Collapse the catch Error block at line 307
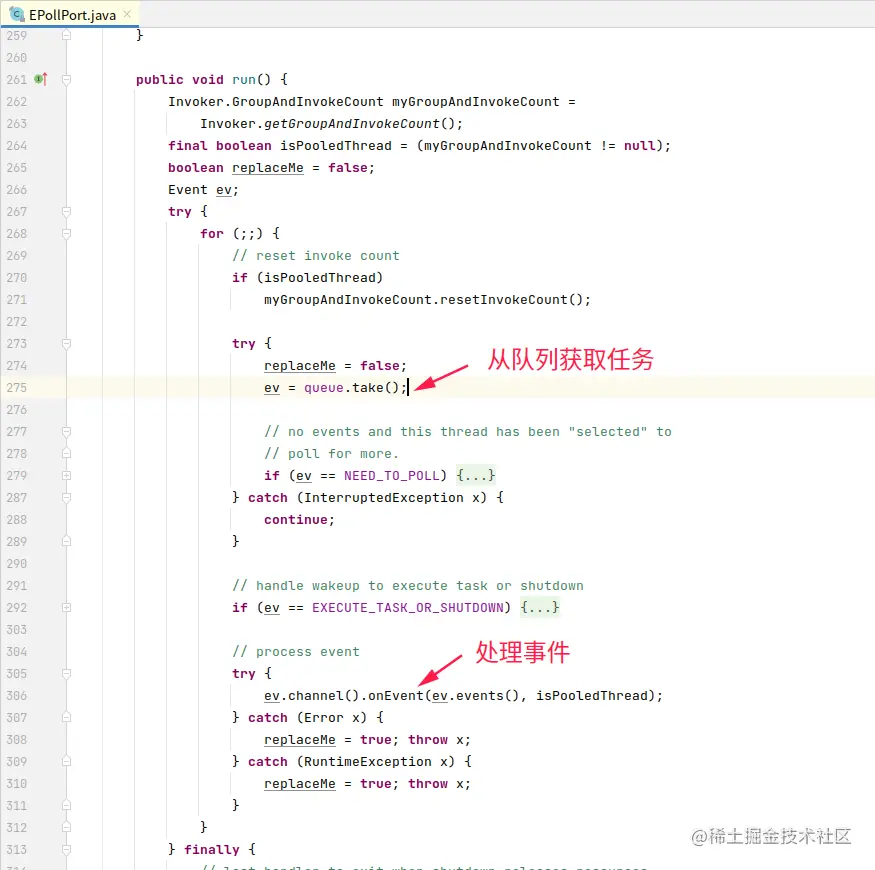875x870 pixels. (x=66, y=717)
